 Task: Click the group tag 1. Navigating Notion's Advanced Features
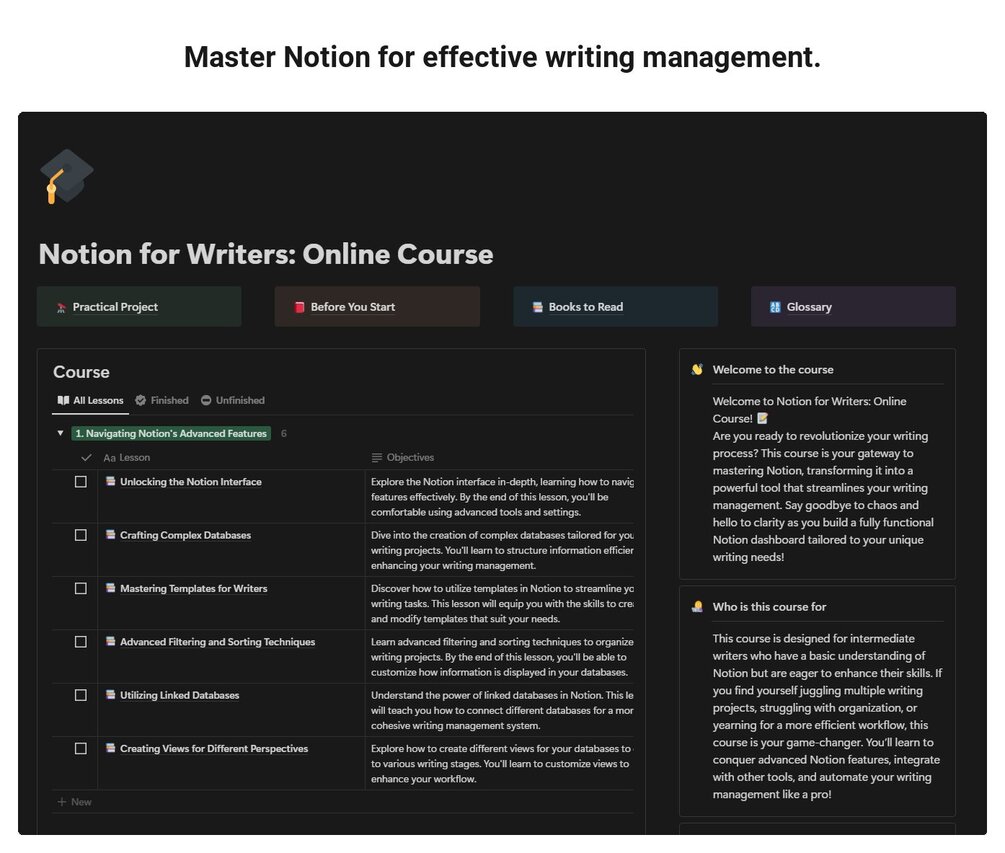(x=170, y=433)
